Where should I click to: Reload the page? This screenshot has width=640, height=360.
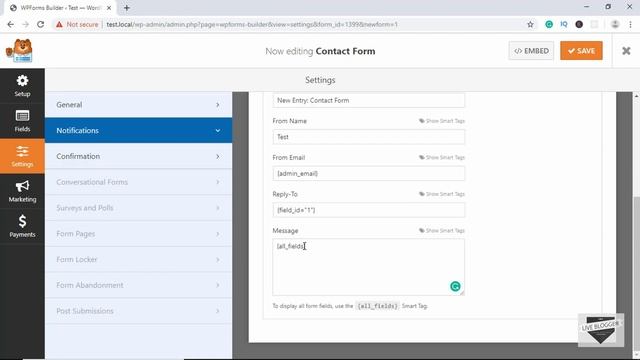40,24
